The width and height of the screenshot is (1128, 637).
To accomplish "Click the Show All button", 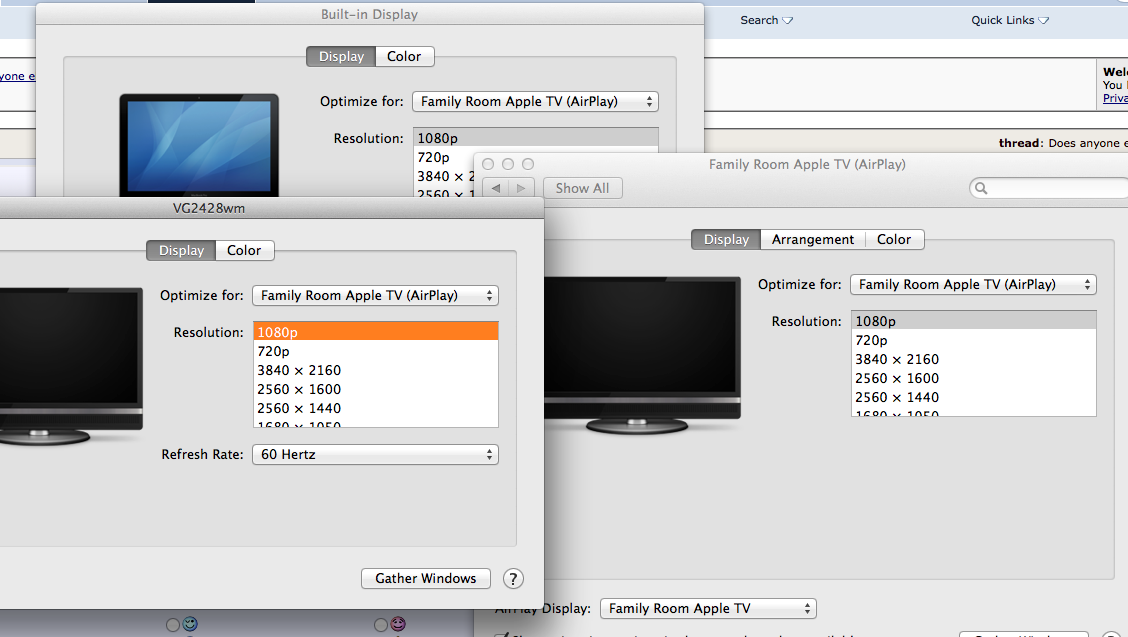I will point(583,189).
